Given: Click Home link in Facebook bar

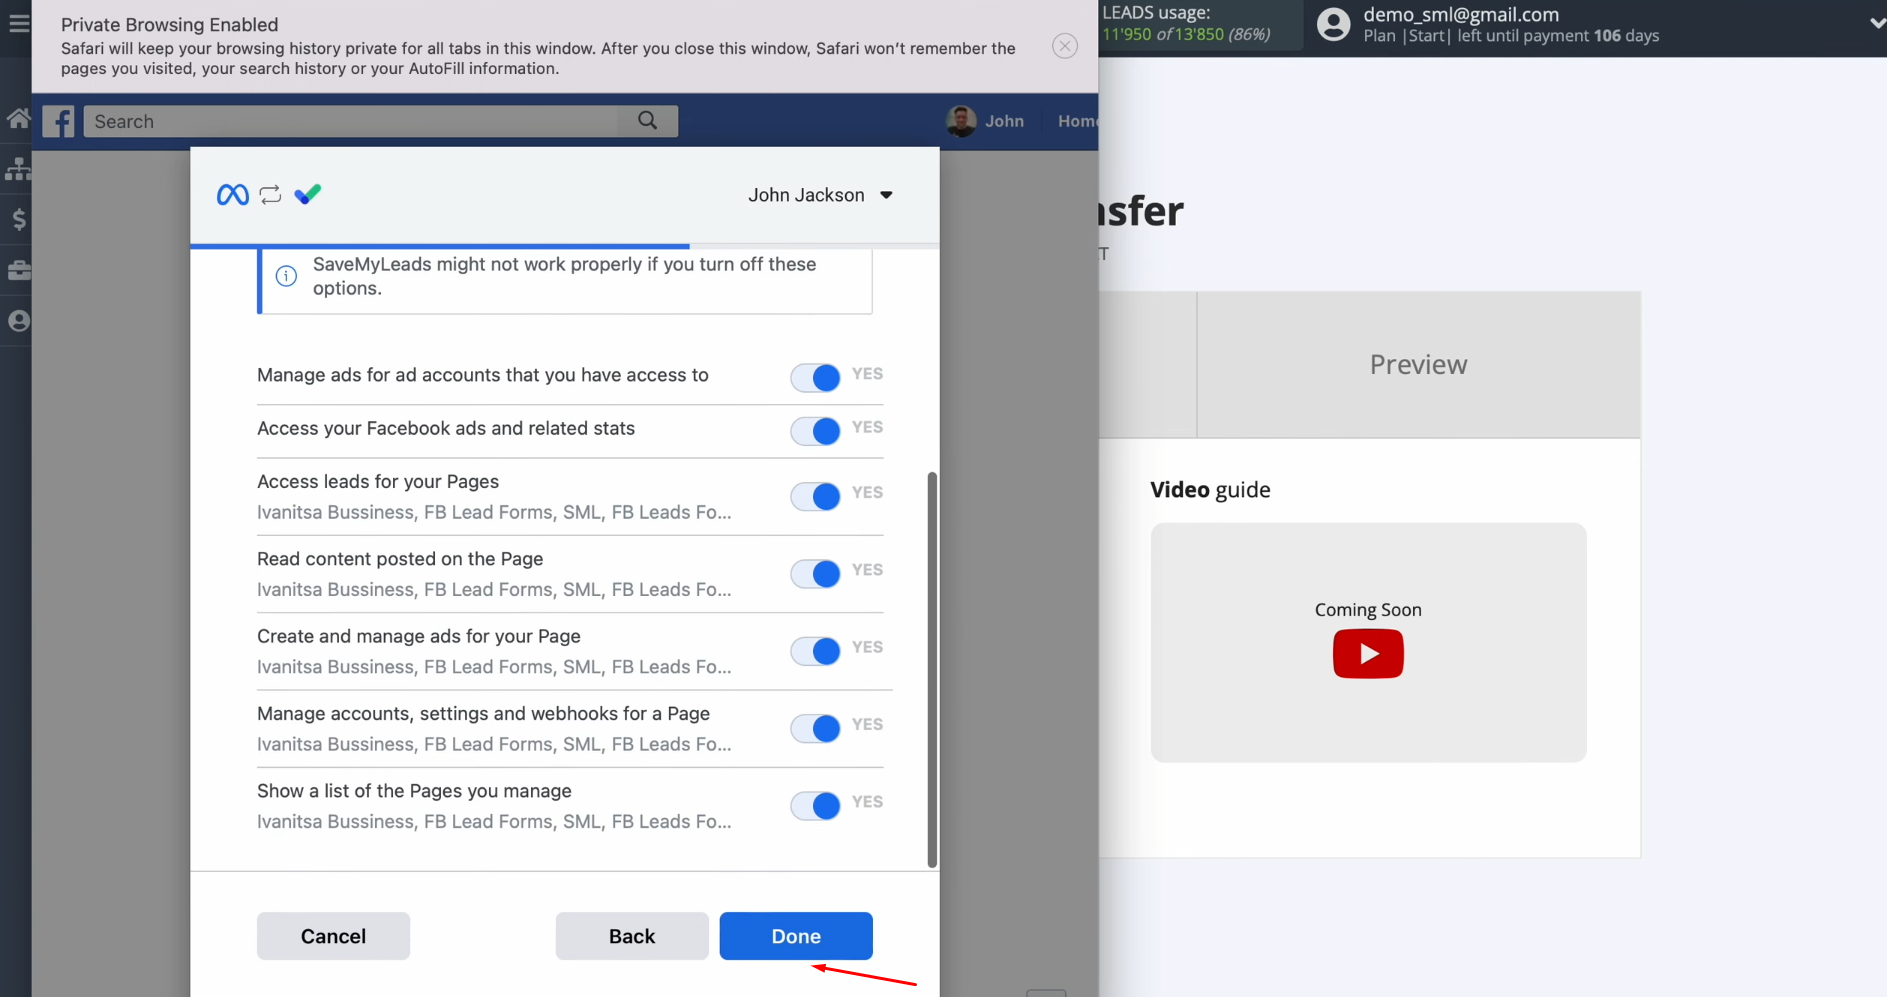Looking at the screenshot, I should pyautogui.click(x=1077, y=121).
